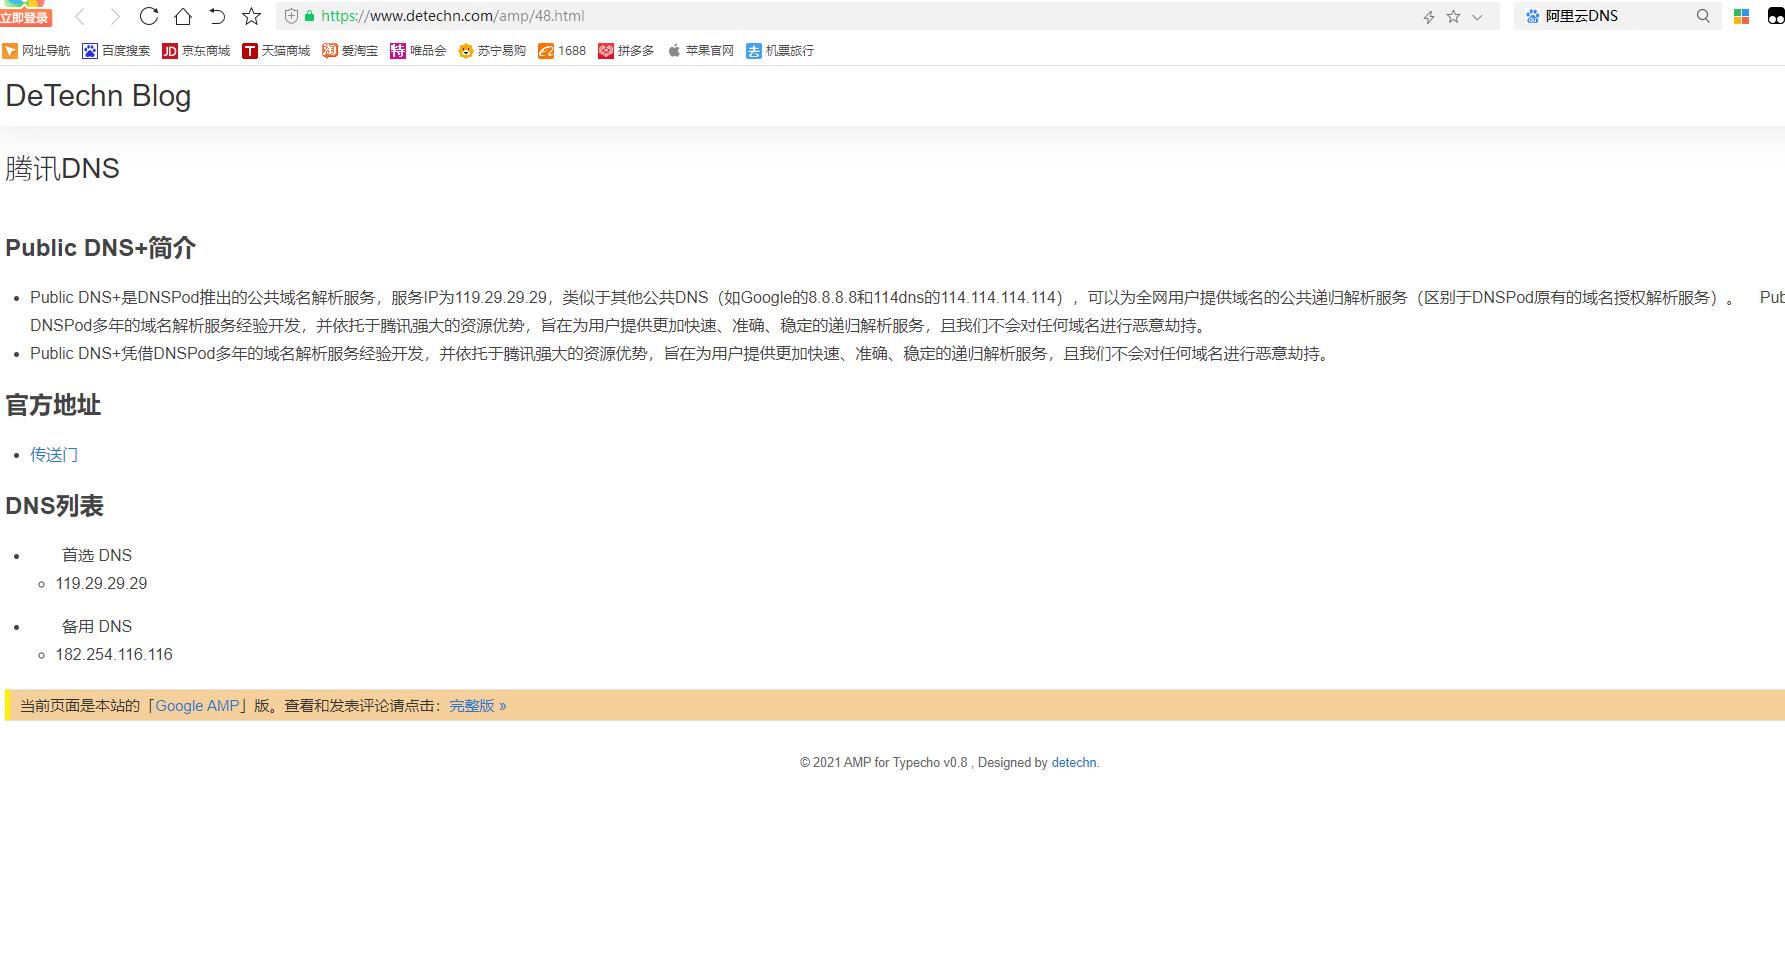Click the star icon beside the home button
1785x963 pixels.
pyautogui.click(x=252, y=16)
